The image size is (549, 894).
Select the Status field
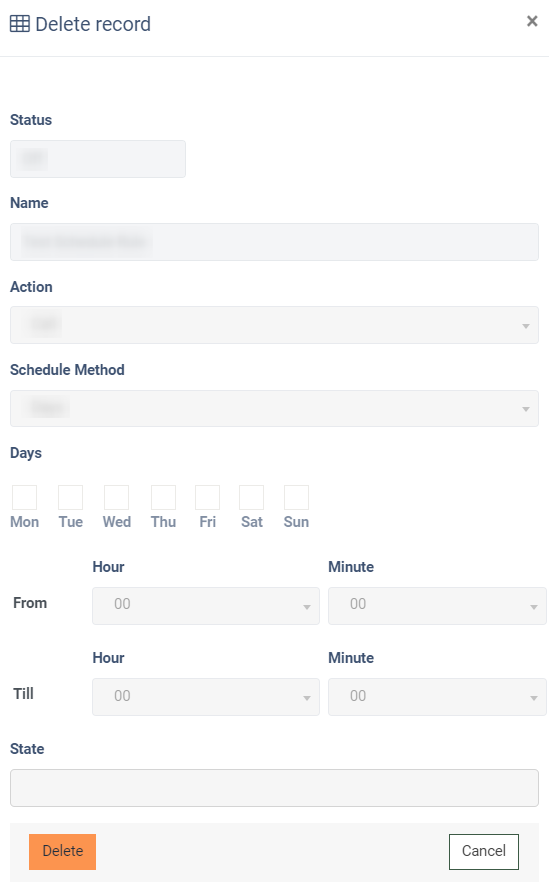pyautogui.click(x=98, y=159)
